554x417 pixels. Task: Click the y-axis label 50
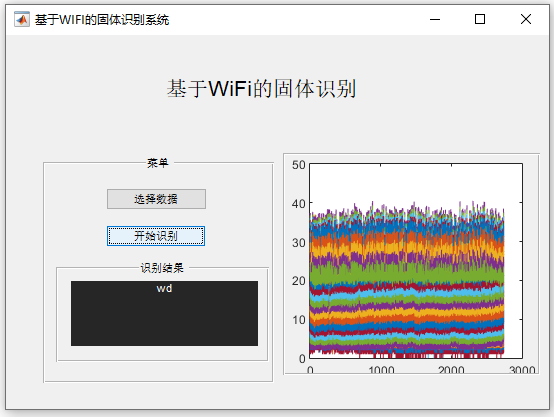(299, 165)
